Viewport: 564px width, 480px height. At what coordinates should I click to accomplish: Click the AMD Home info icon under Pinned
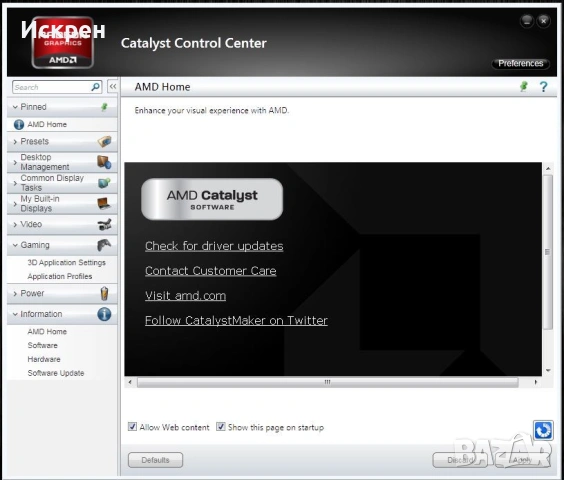[x=19, y=124]
